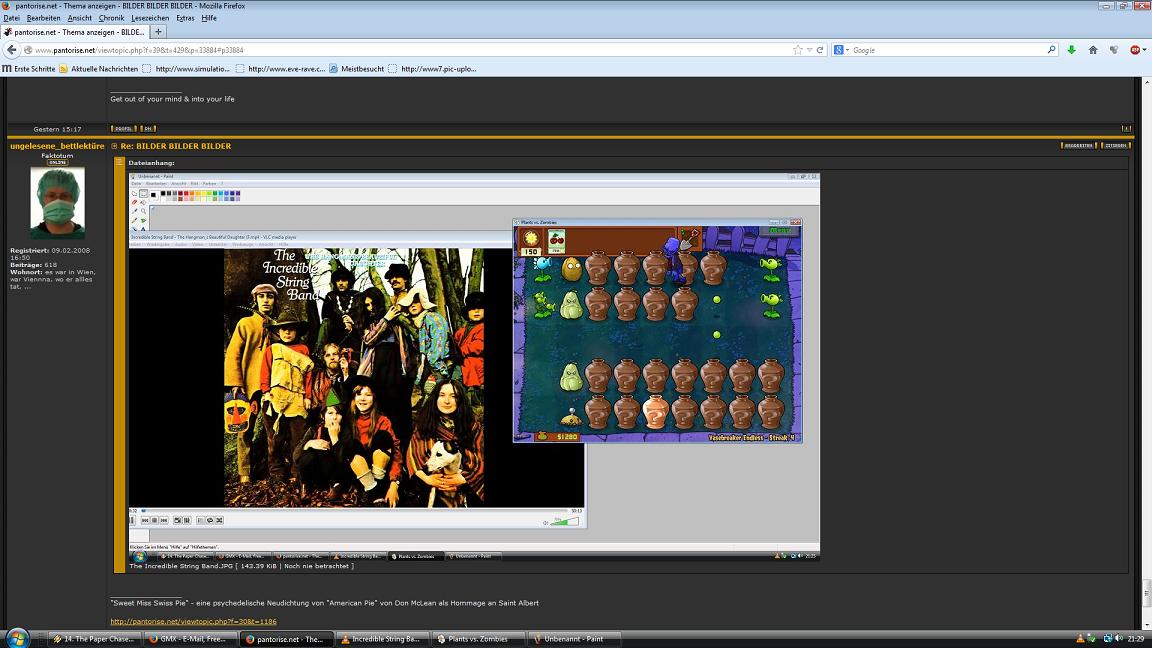Click the search magnifier icon in Google box
The height and width of the screenshot is (648, 1152).
coord(1051,50)
